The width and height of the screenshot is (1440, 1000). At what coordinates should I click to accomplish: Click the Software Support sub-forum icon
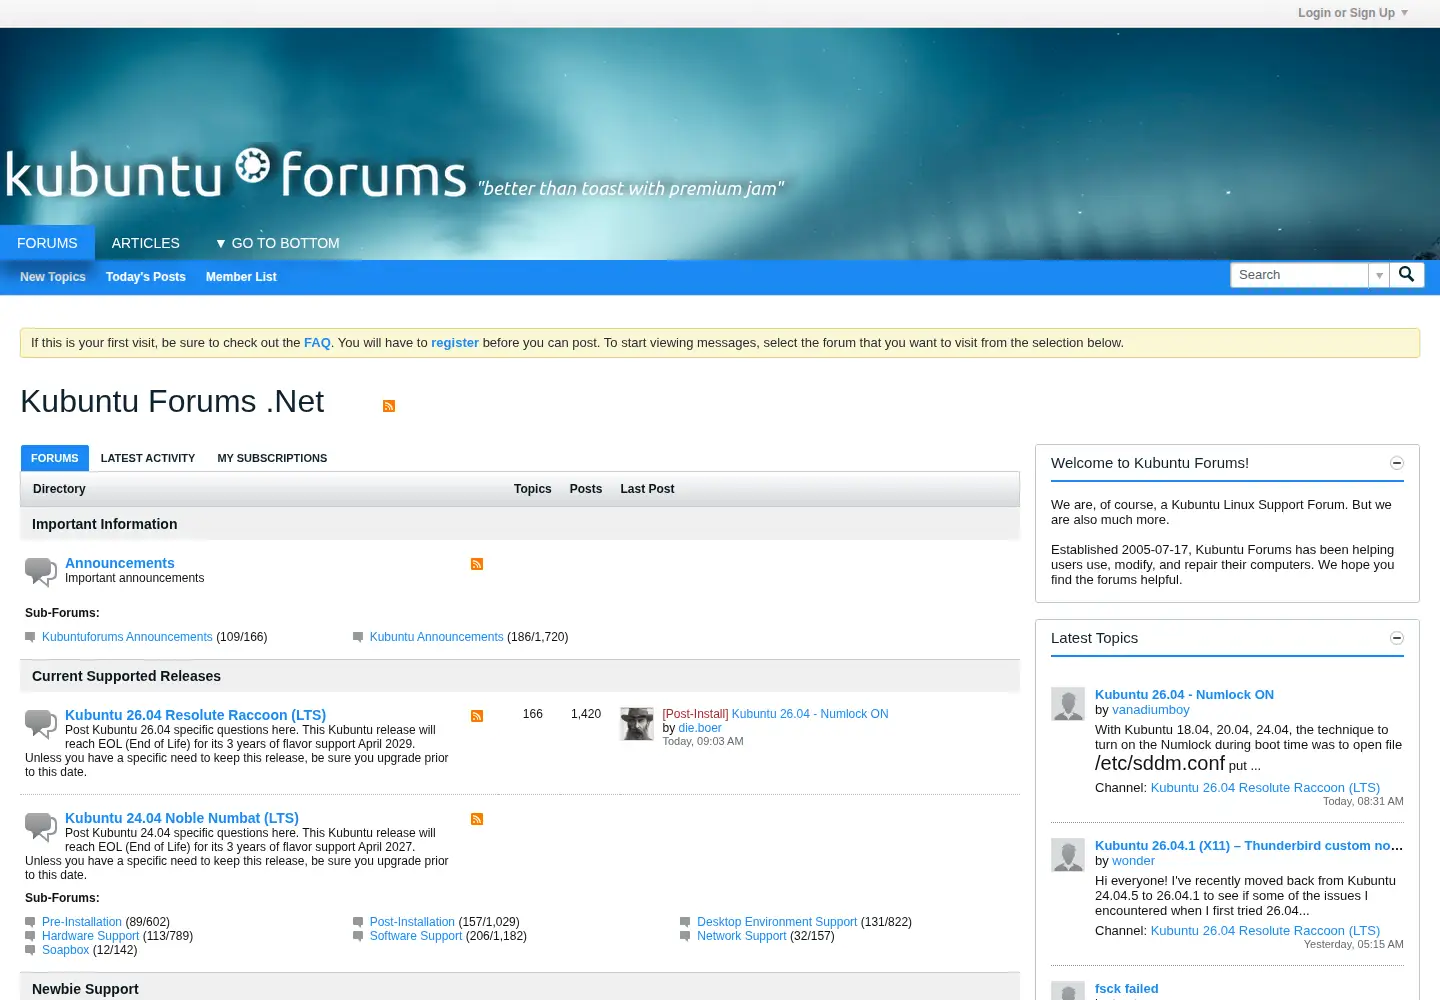pyautogui.click(x=358, y=936)
